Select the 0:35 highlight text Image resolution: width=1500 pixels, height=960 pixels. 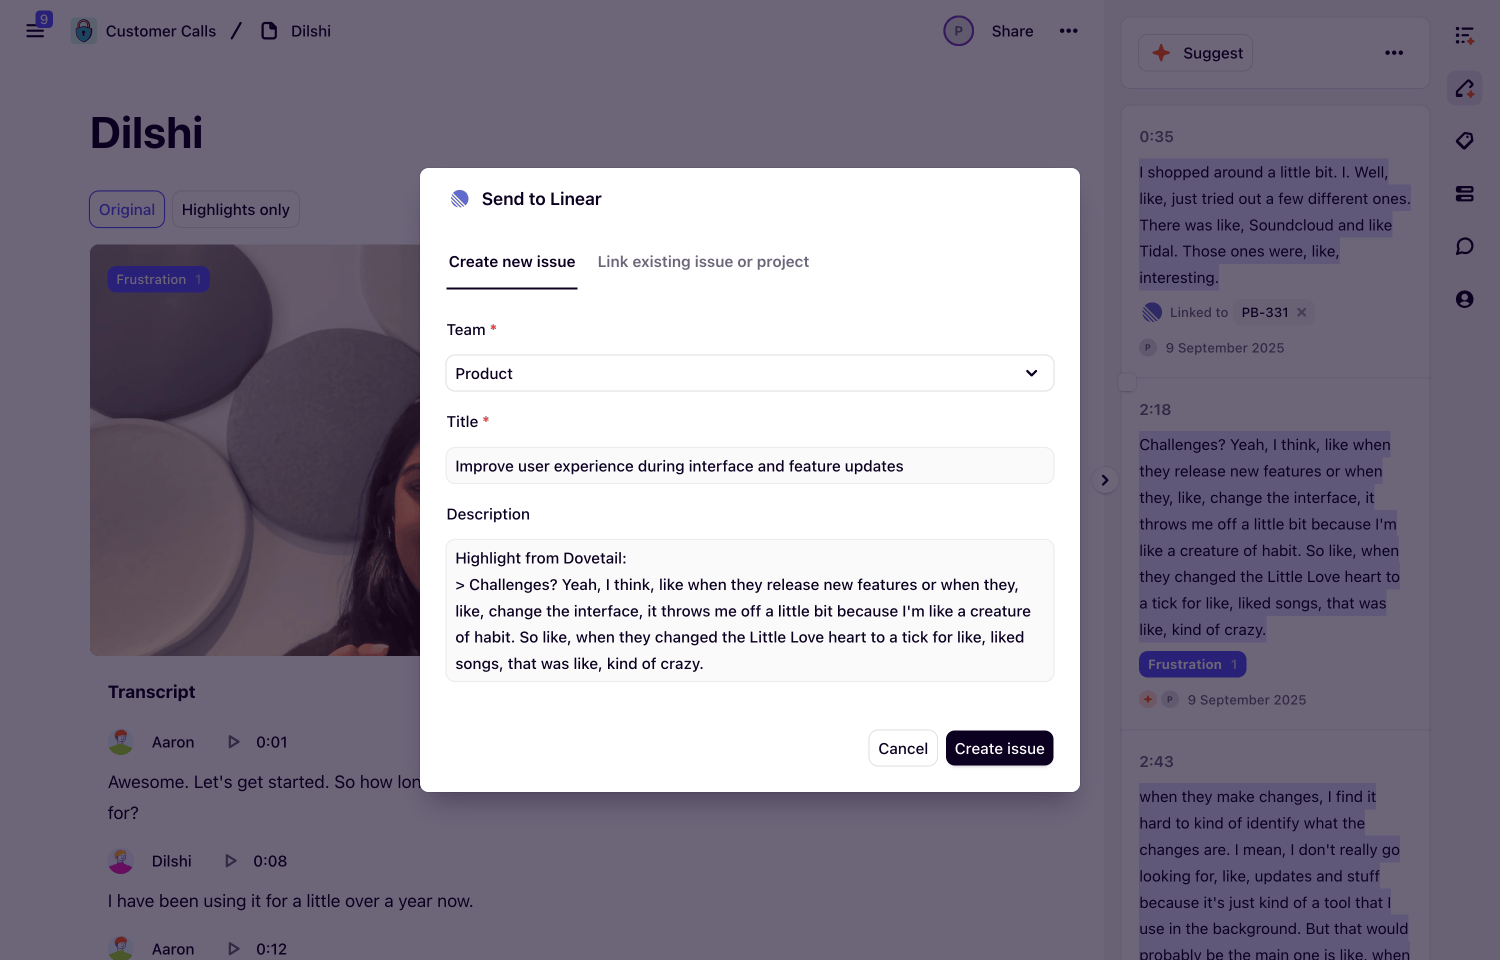point(1275,225)
